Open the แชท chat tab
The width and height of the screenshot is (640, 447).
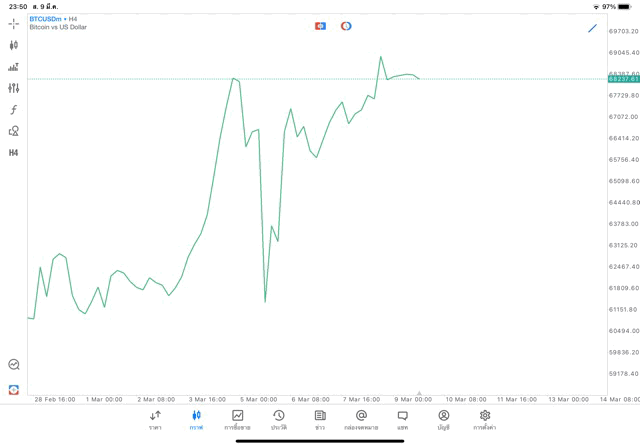click(x=402, y=420)
